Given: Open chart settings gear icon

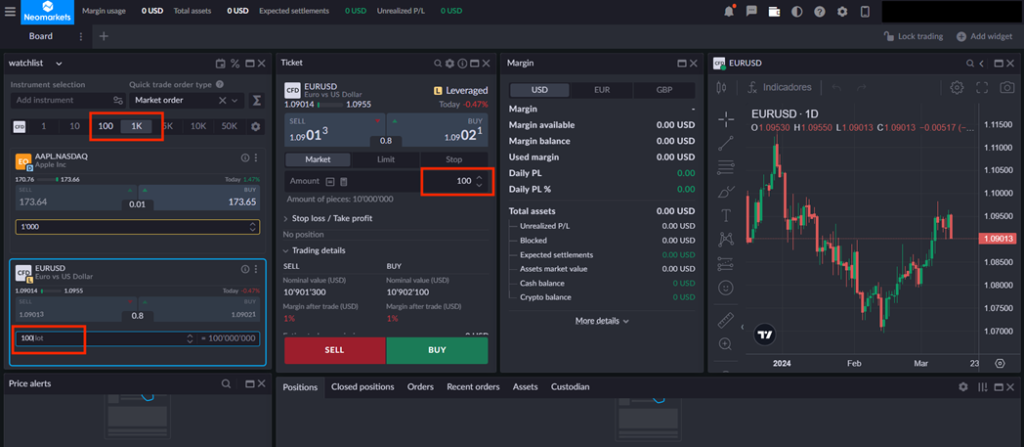Looking at the screenshot, I should tap(957, 87).
